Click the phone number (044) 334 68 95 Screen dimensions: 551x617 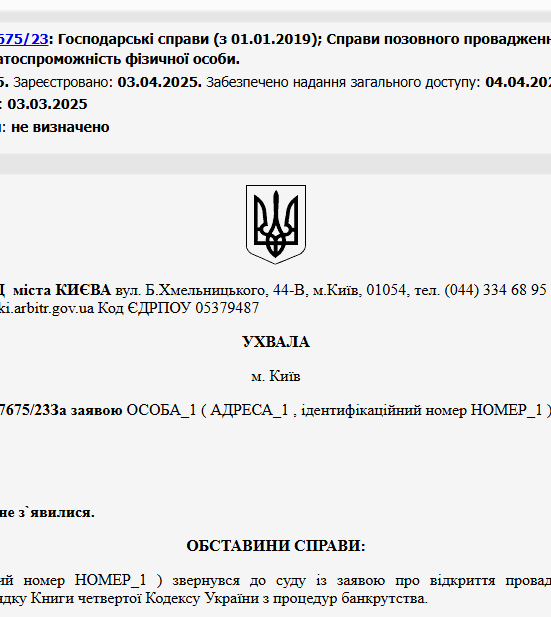(496, 290)
